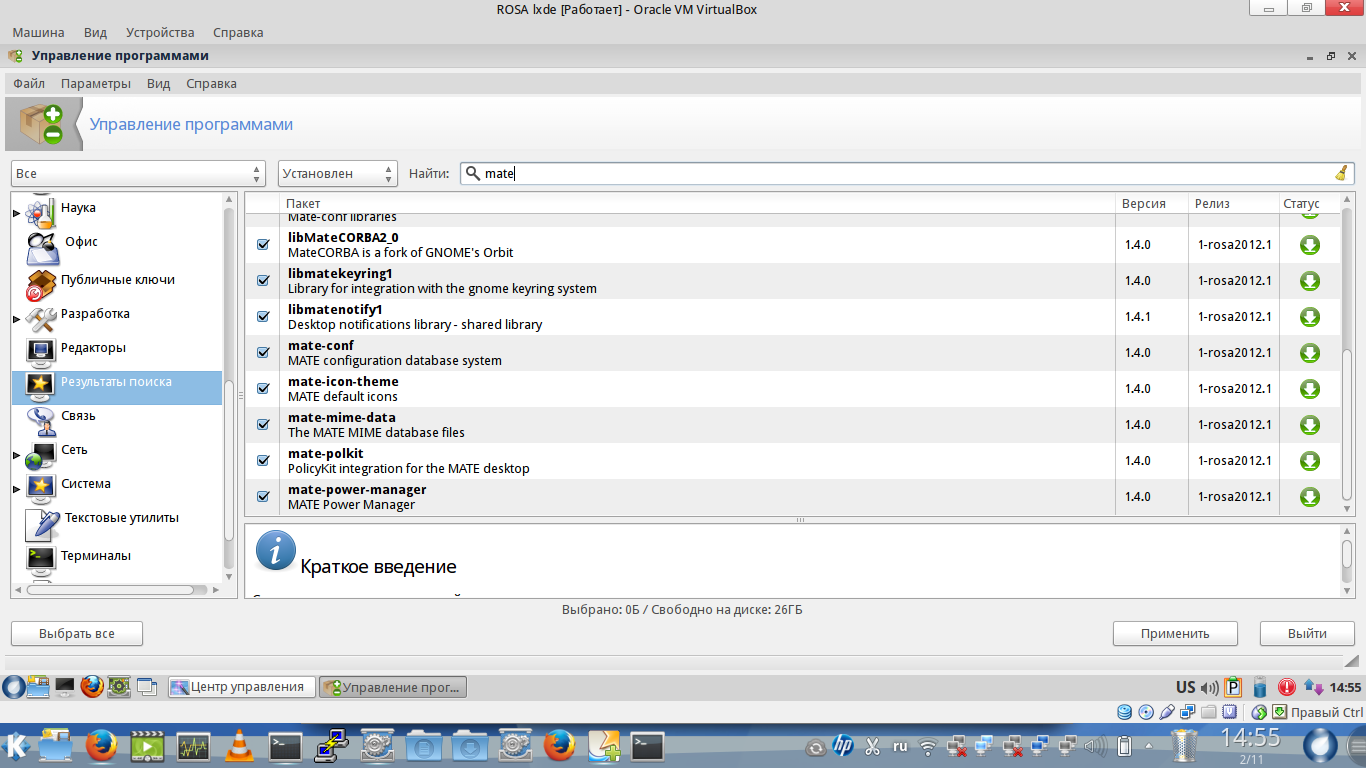Uncheck the mate-polkit package checkbox
Image resolution: width=1366 pixels, height=768 pixels.
(264, 461)
